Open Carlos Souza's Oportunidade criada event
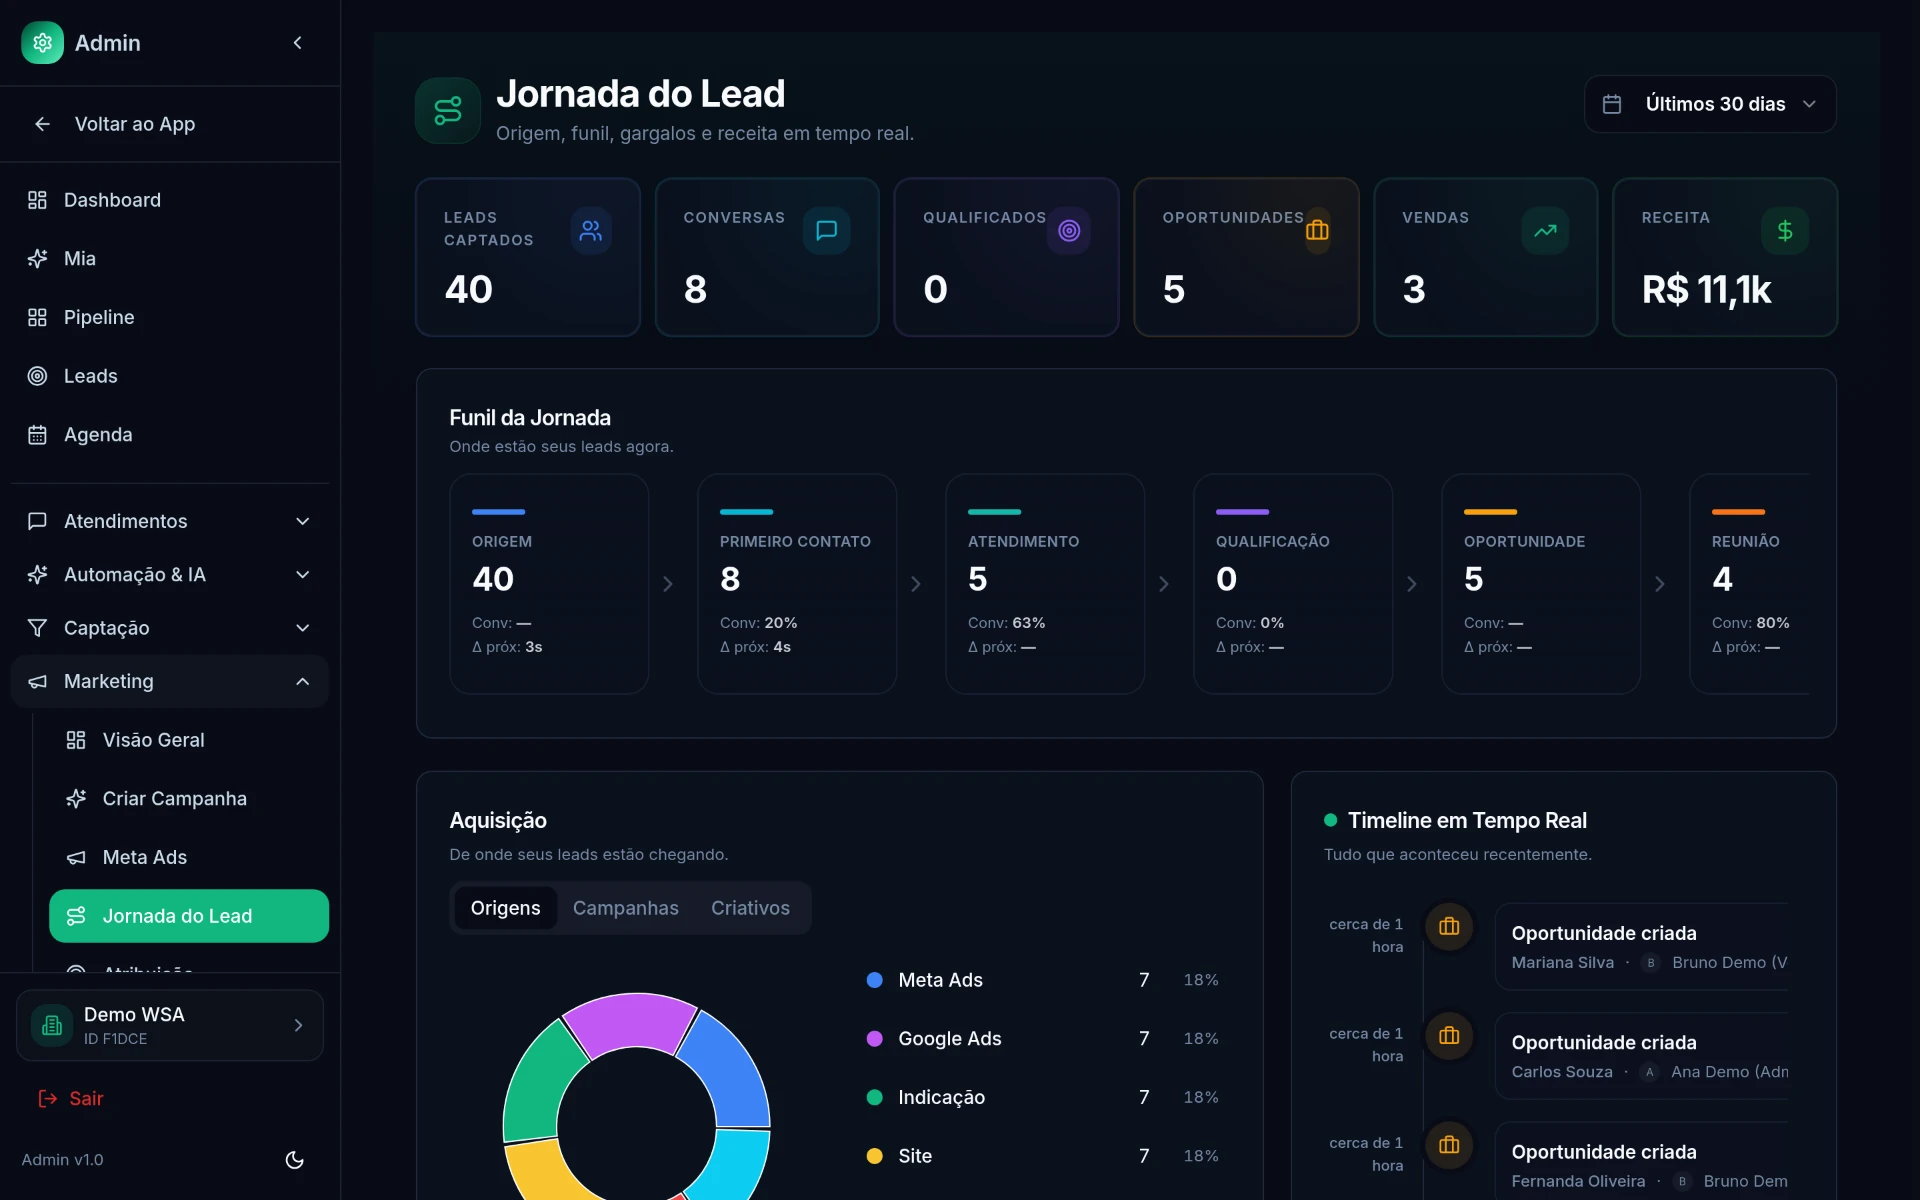The width and height of the screenshot is (1920, 1200). (x=1642, y=1056)
